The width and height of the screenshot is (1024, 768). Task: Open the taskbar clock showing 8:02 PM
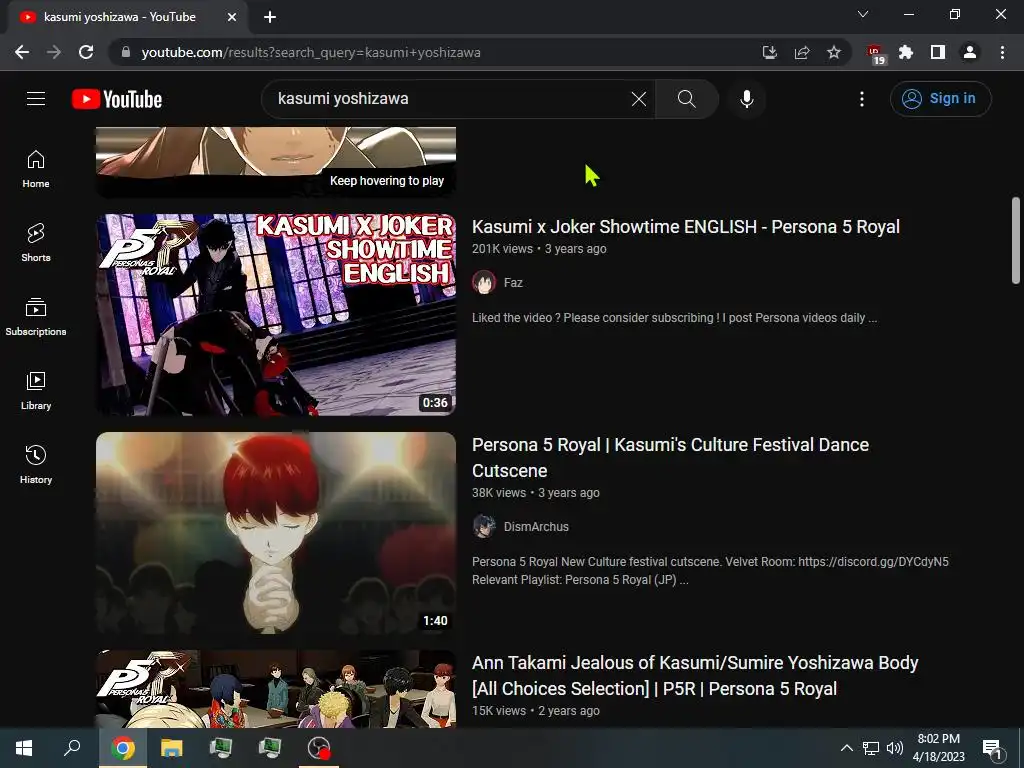pos(938,748)
